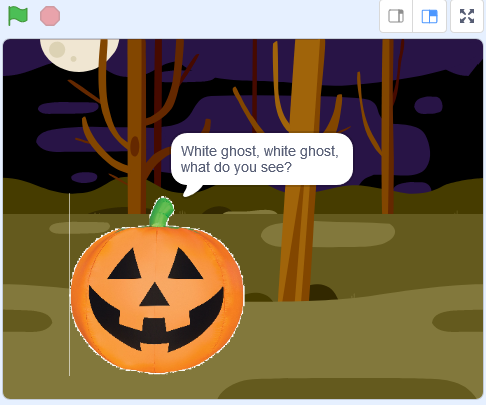Click the pumpkin's triangular nose

point(154,295)
